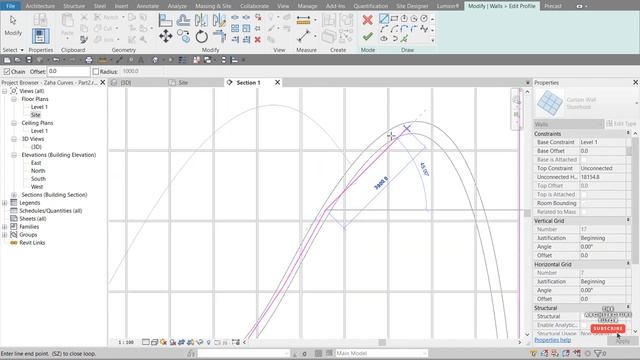Click the Offset input field

[68, 71]
